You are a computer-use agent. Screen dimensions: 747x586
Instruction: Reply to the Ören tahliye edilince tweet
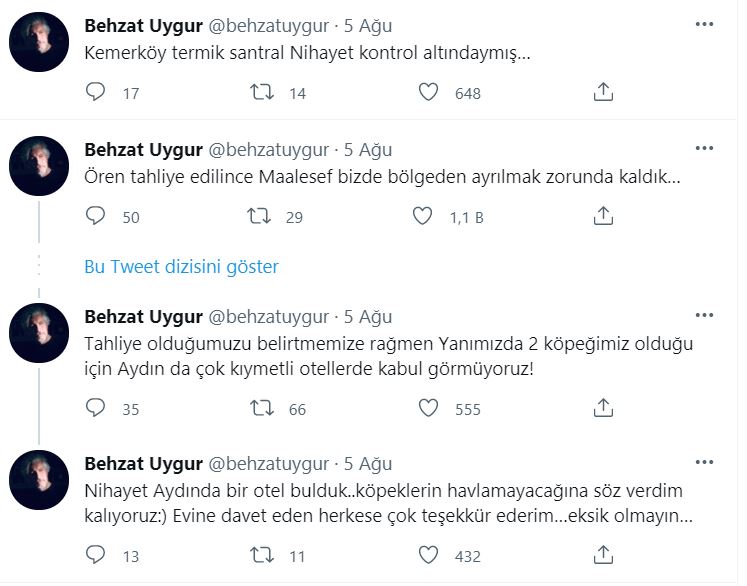96,216
